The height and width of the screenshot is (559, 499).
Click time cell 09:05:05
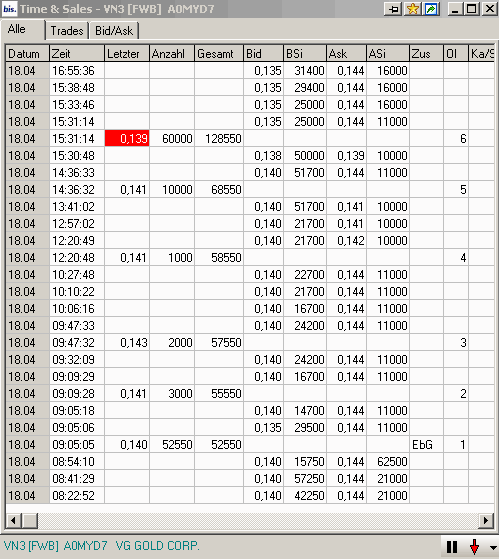(x=77, y=445)
